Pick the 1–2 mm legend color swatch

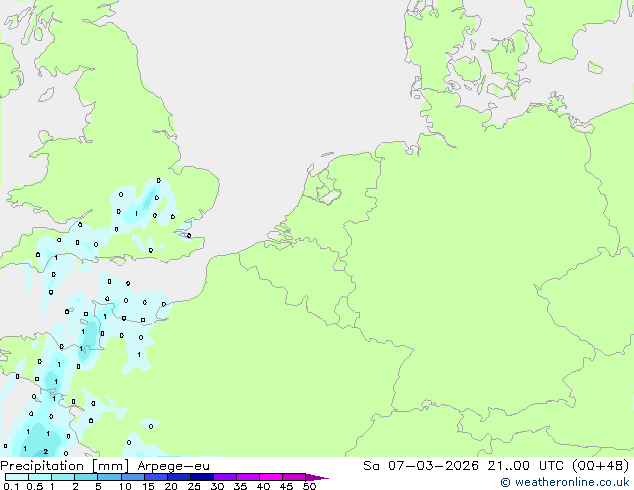[x=63, y=477]
